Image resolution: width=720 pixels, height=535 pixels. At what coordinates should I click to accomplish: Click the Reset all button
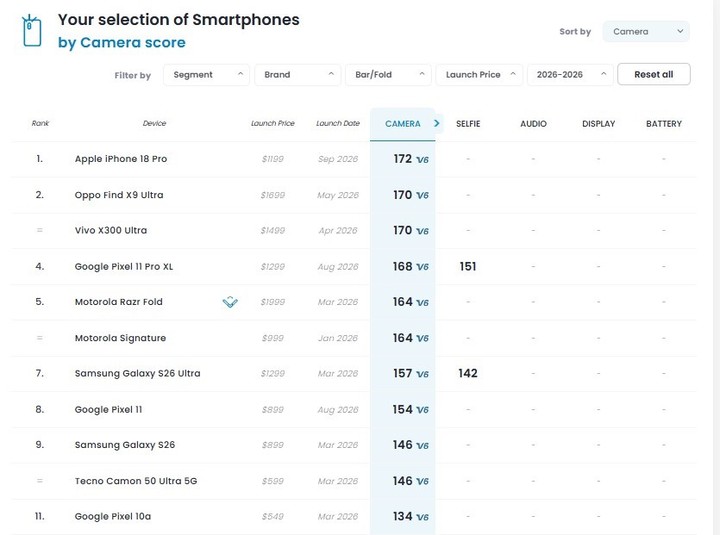(654, 74)
